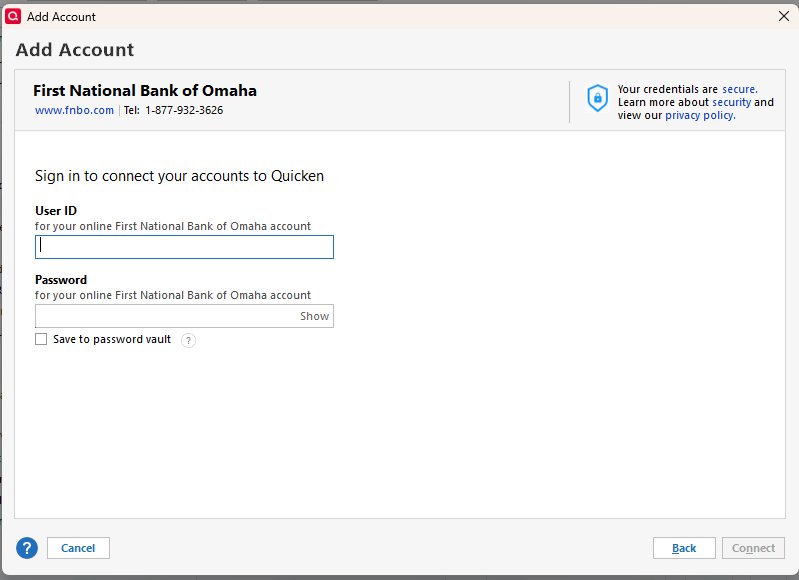Enable Save to password vault checkbox
Screen dimensions: 799x580
pos(41,339)
